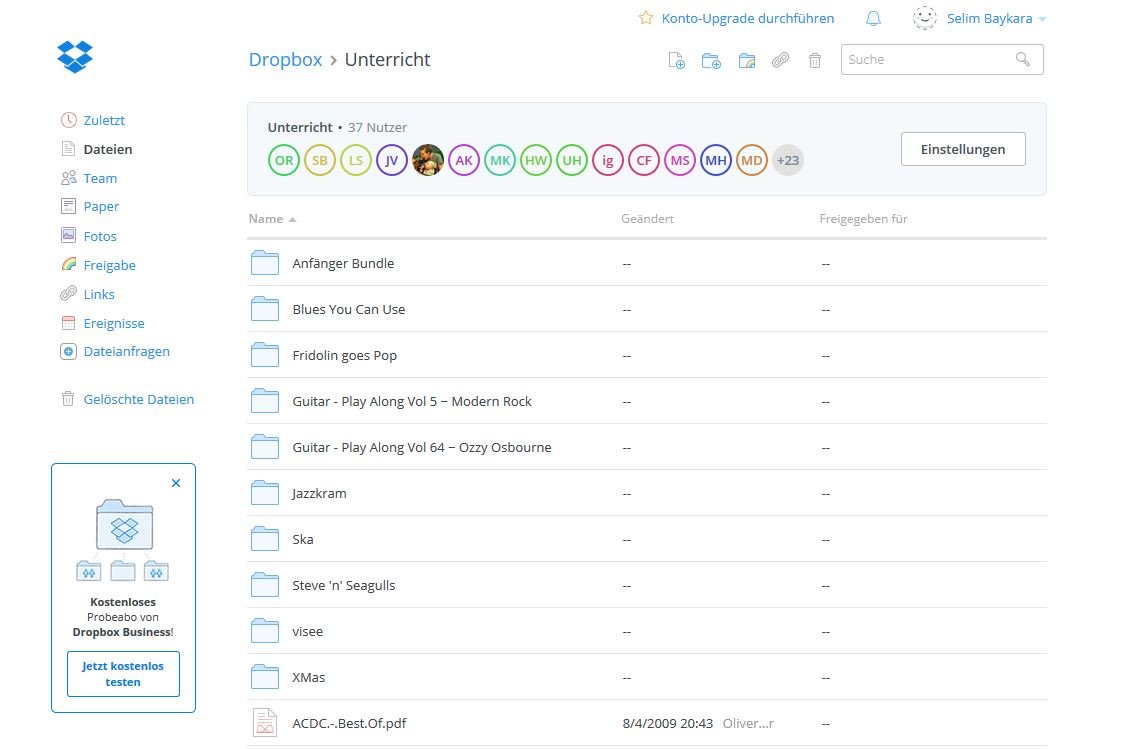
Task: Open Team in the sidebar
Action: point(100,178)
